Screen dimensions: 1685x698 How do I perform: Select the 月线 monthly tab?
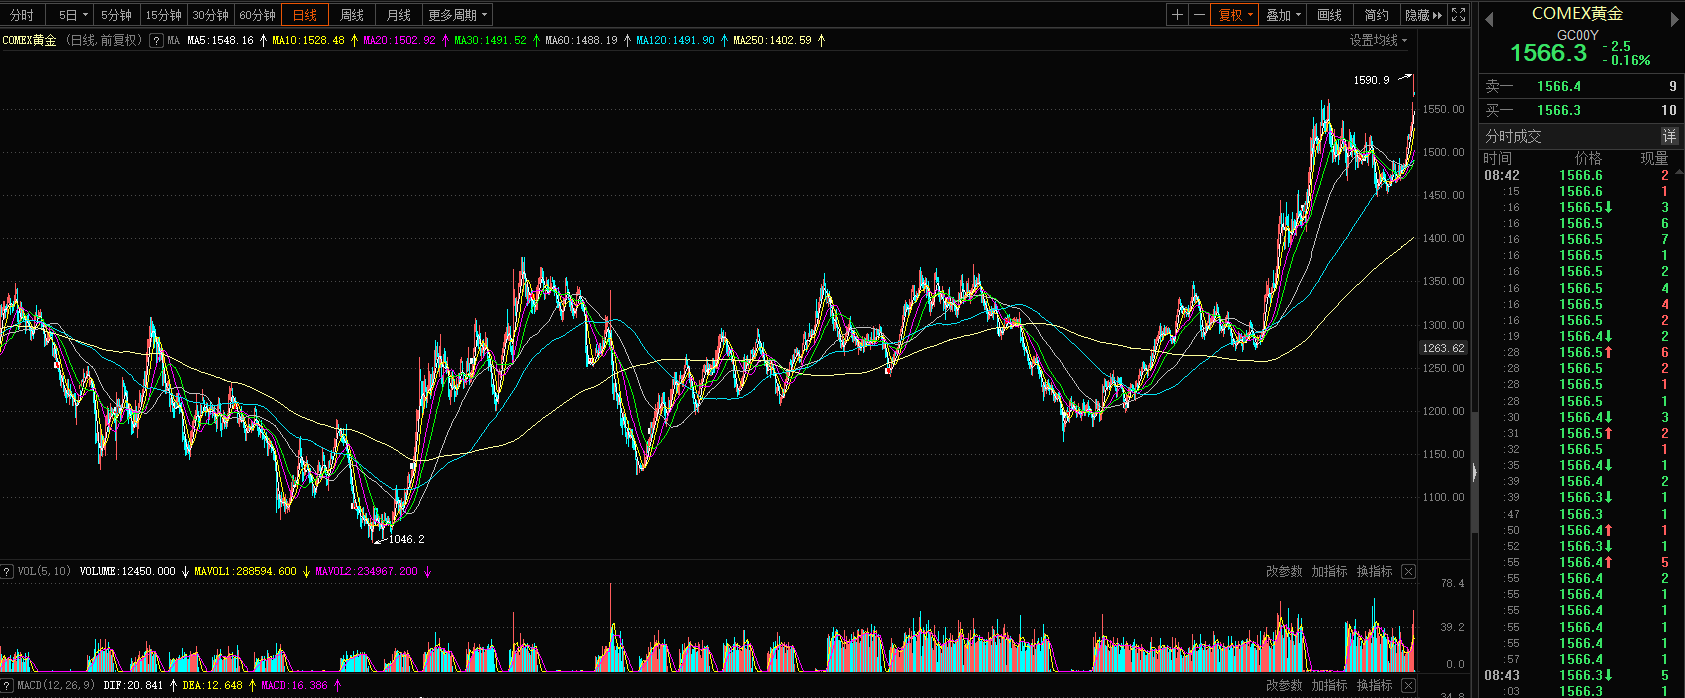pyautogui.click(x=399, y=15)
